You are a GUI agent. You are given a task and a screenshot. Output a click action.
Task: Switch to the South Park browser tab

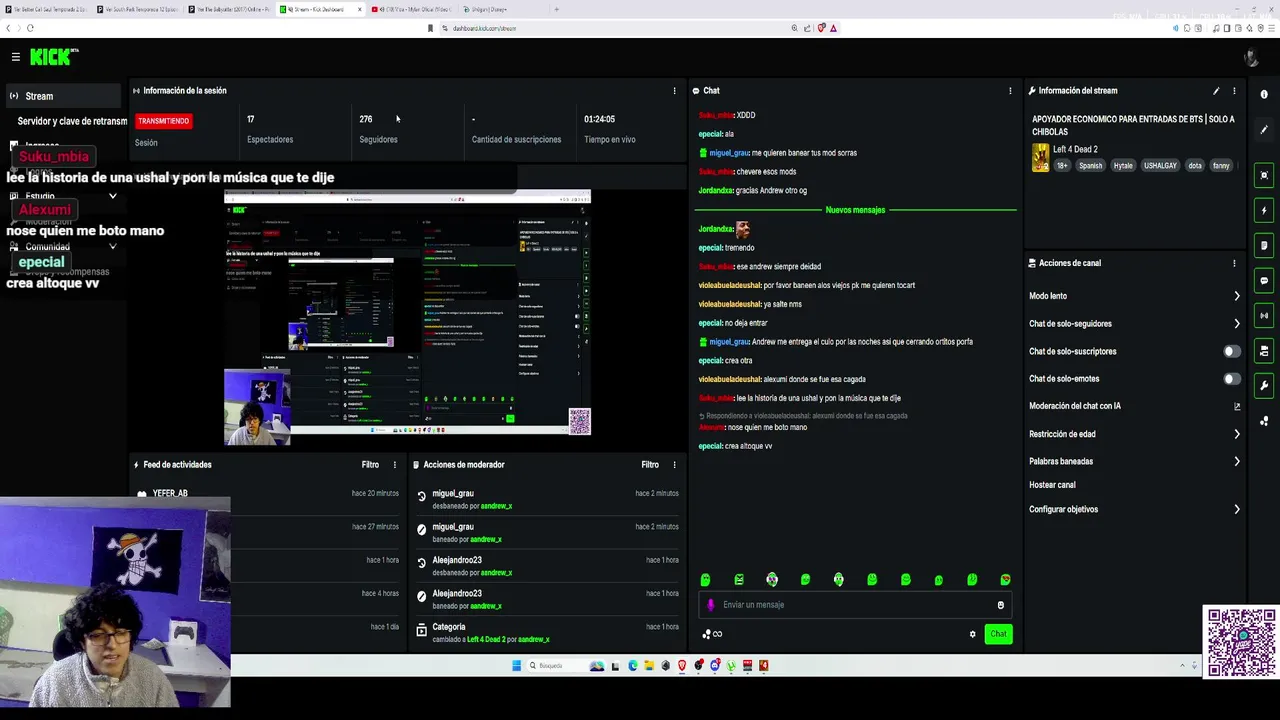point(136,9)
